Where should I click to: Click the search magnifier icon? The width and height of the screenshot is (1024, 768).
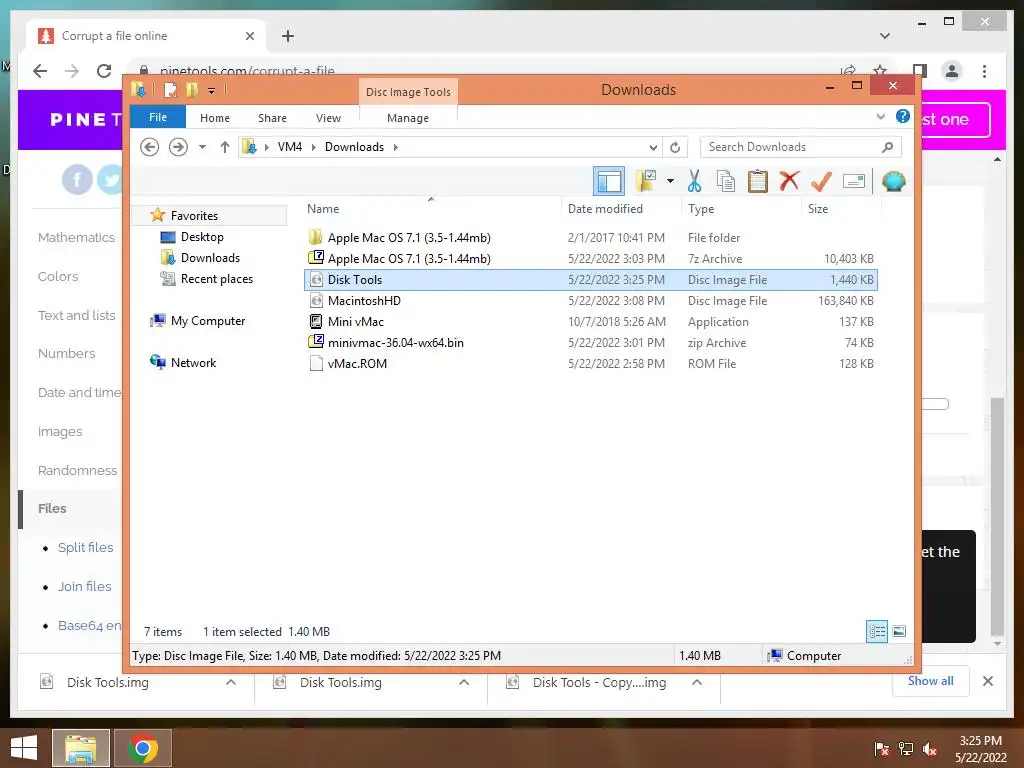point(887,147)
